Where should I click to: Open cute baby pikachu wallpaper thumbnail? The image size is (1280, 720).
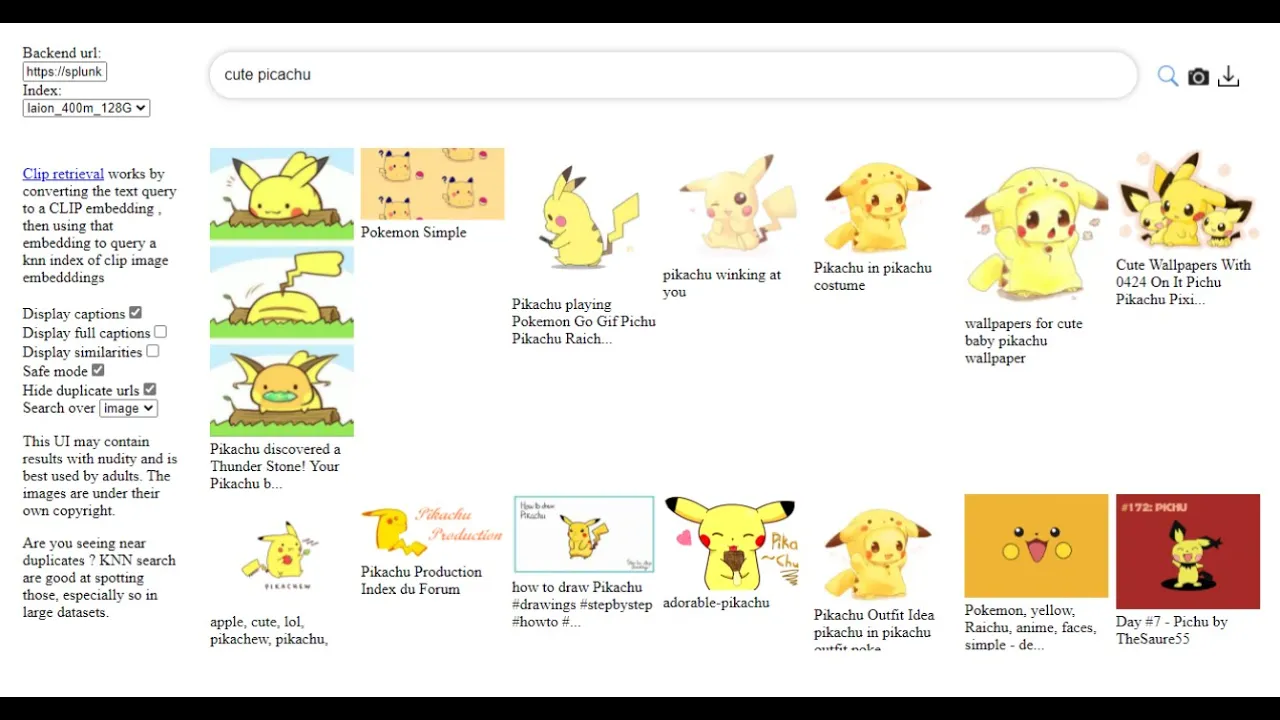1037,230
